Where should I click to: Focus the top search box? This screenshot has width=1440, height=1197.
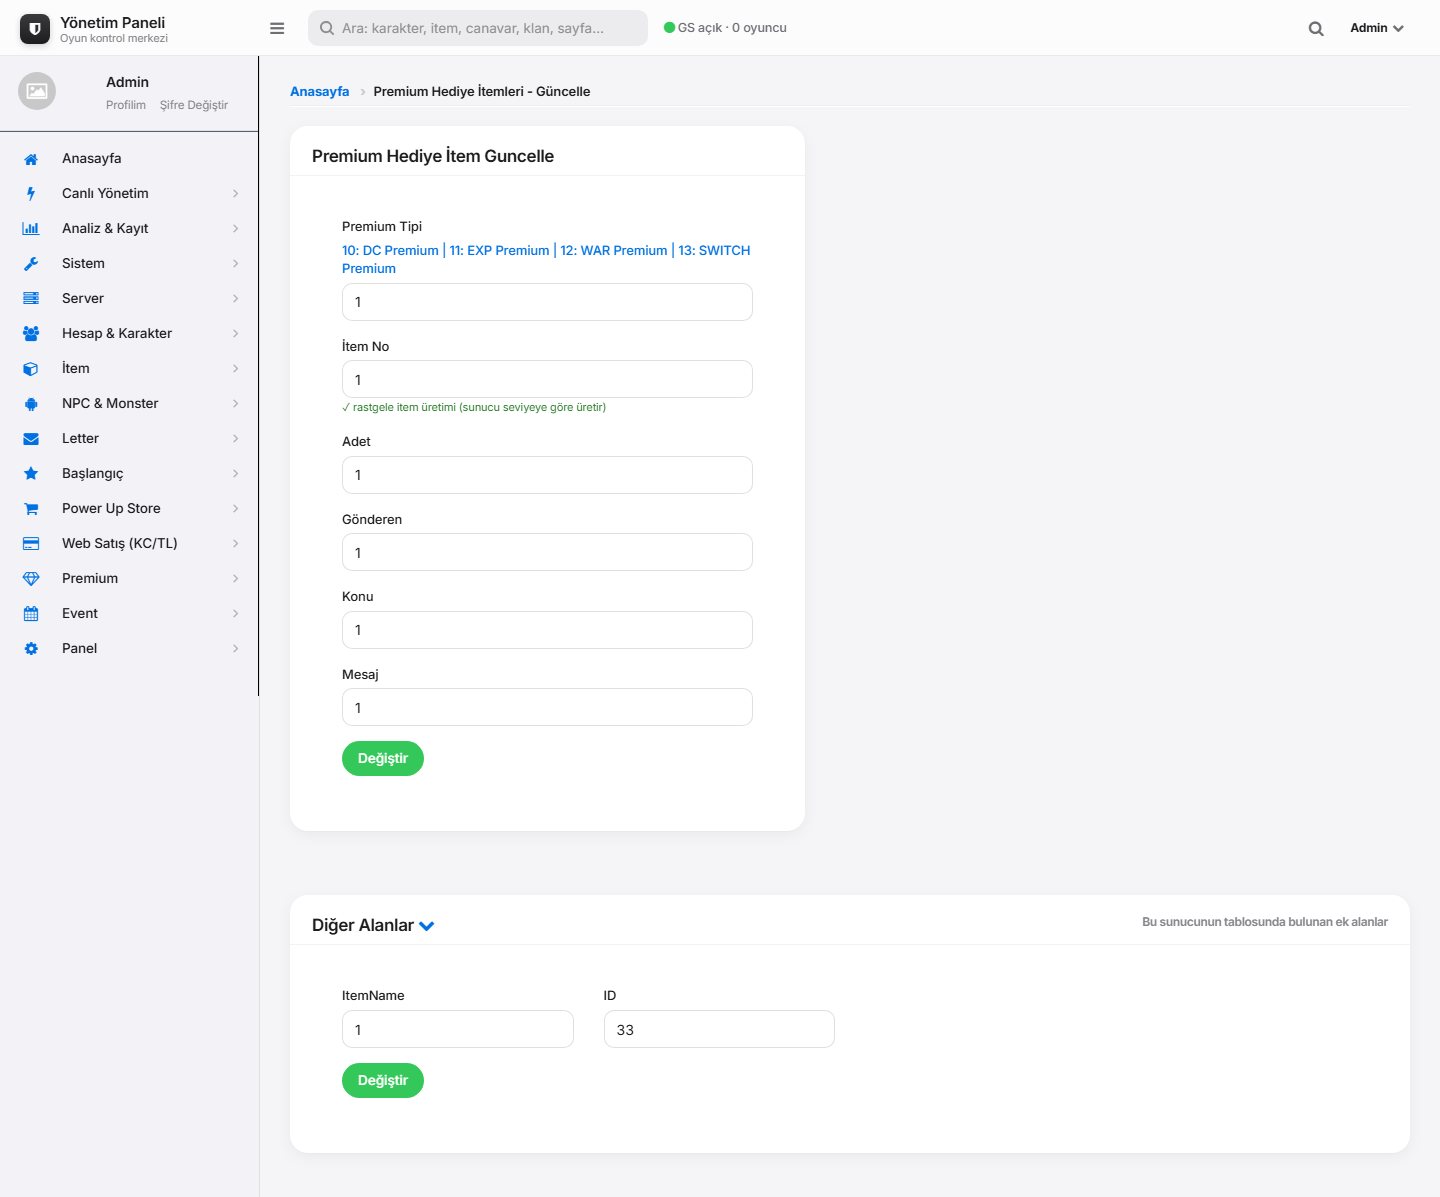(478, 28)
